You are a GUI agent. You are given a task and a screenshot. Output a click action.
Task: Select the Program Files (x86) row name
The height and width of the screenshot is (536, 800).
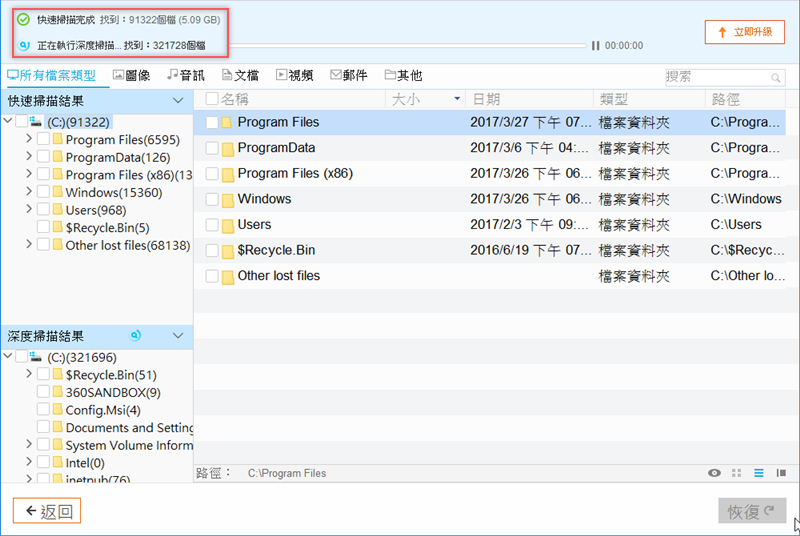tap(295, 173)
